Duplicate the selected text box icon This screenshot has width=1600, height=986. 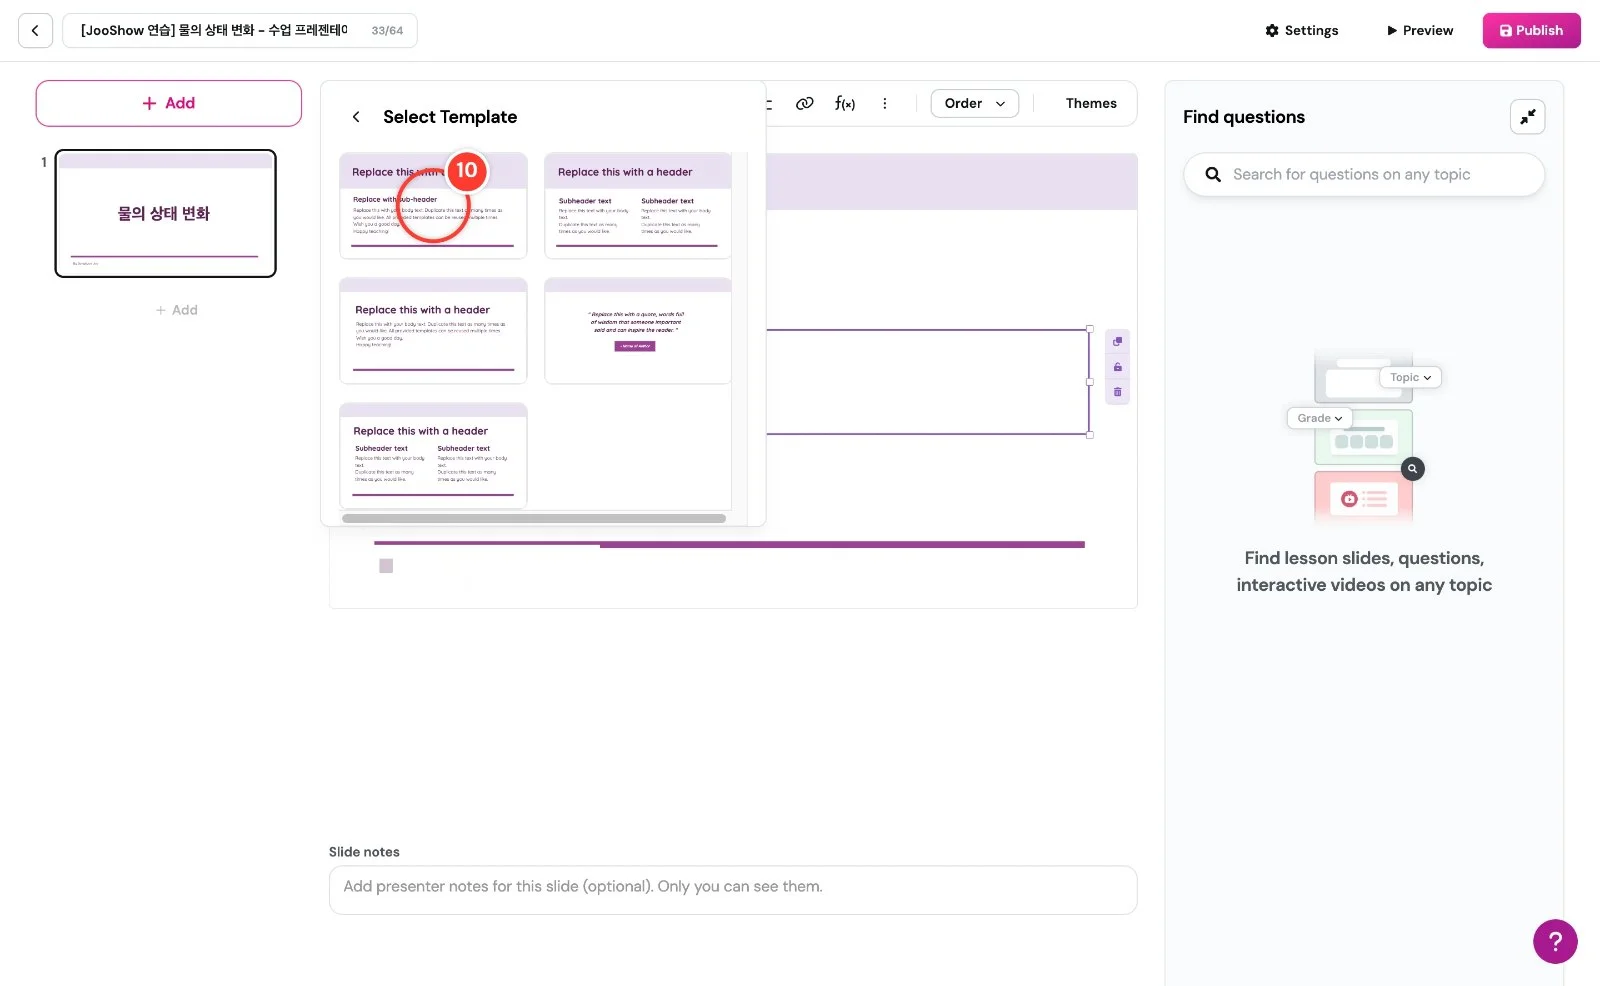[1118, 342]
